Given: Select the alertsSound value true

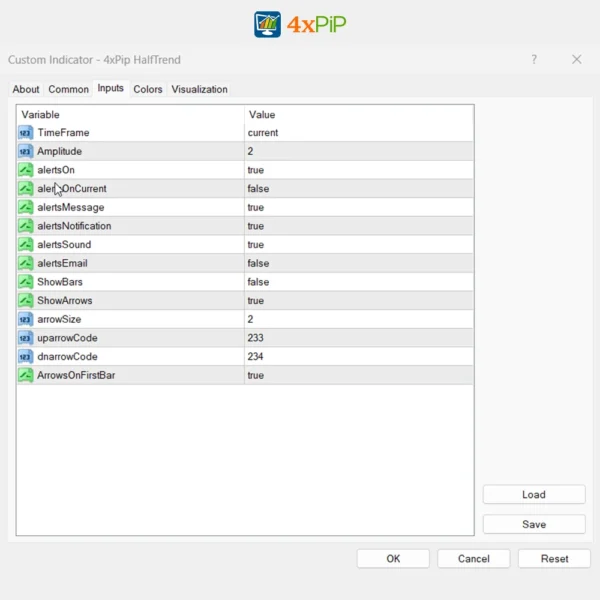Looking at the screenshot, I should pos(256,245).
